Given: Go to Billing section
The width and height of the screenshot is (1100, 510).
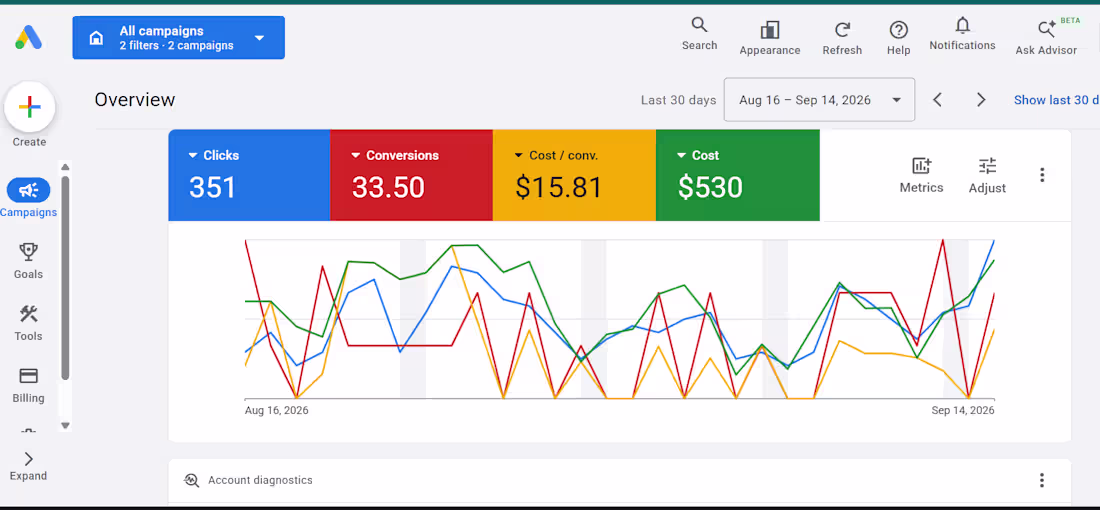Looking at the screenshot, I should pyautogui.click(x=29, y=385).
